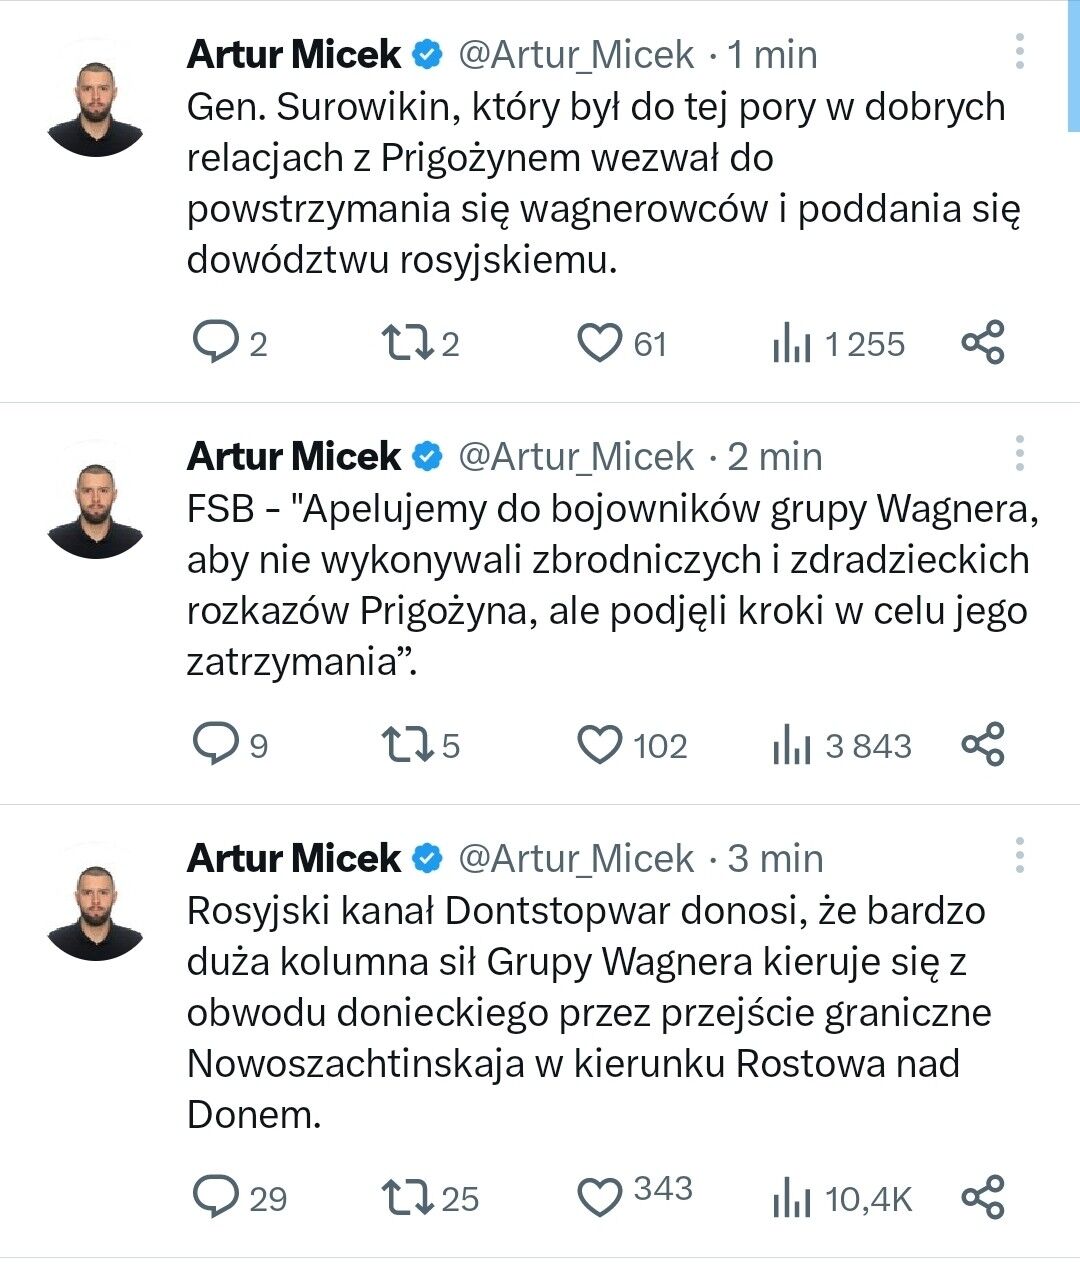Image resolution: width=1080 pixels, height=1287 pixels.
Task: Share the Gen. Surowikin tweet
Action: coord(982,343)
